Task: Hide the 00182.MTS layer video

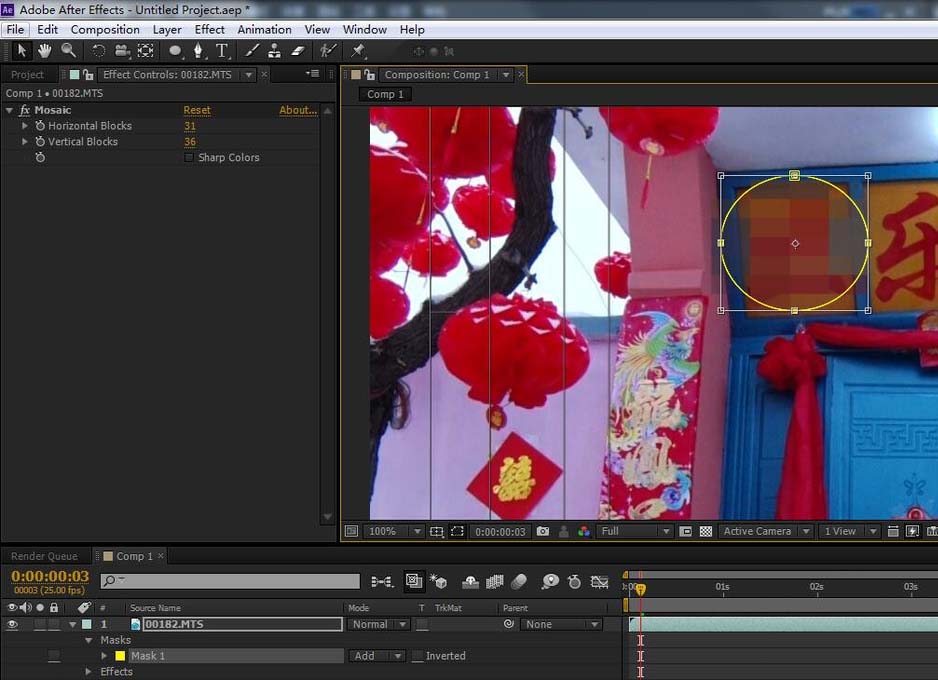Action: tap(13, 624)
